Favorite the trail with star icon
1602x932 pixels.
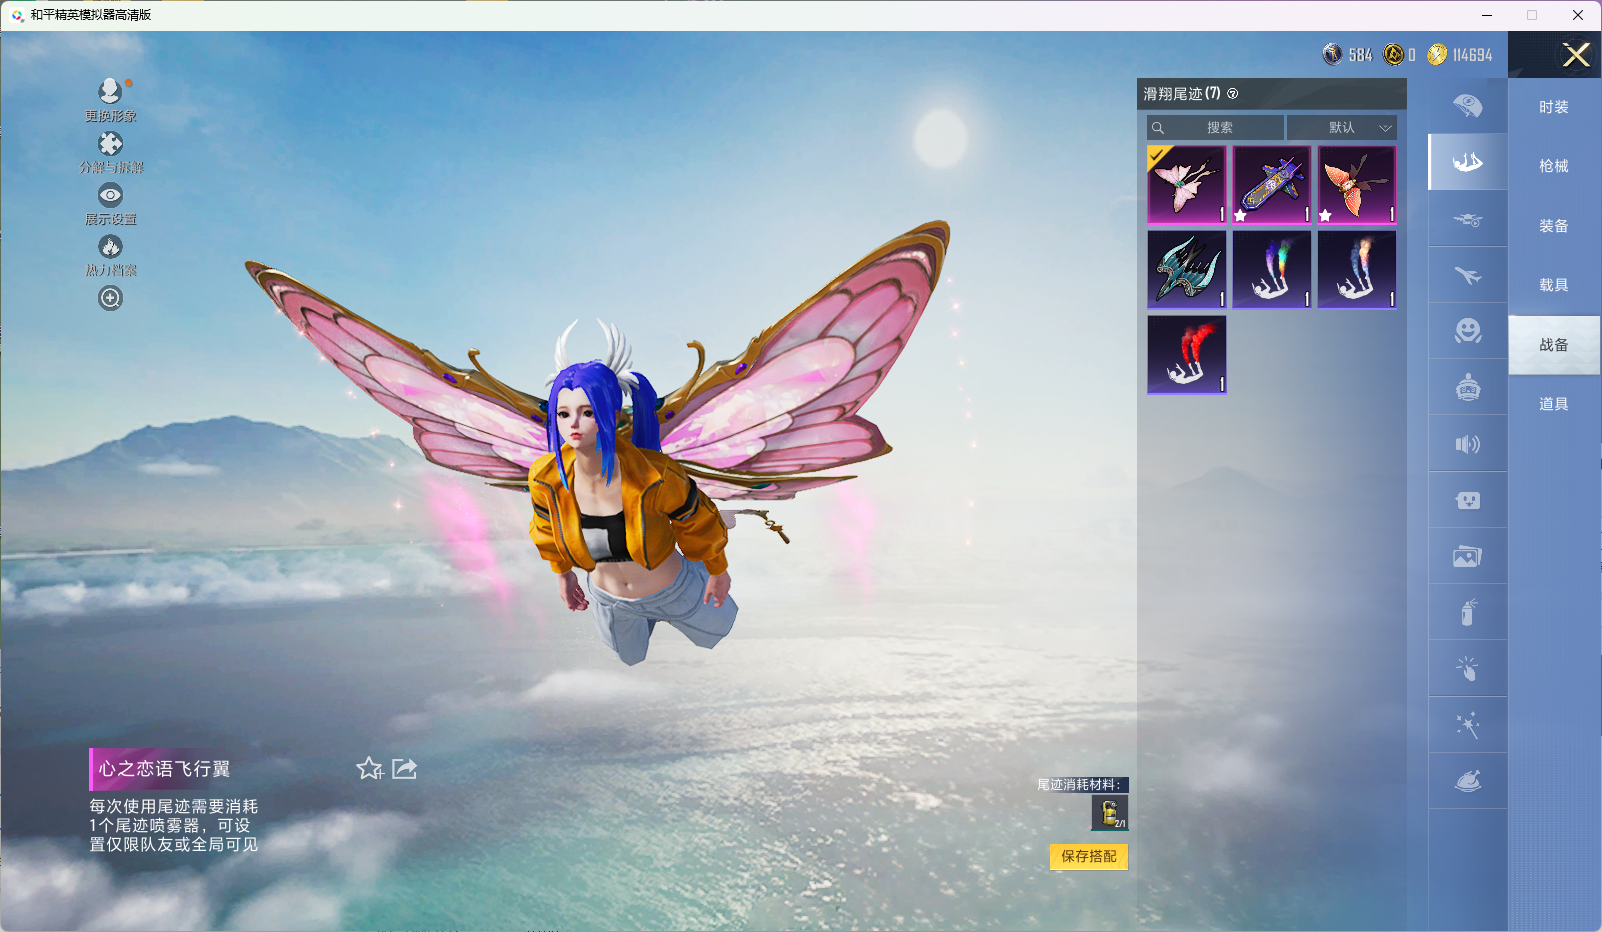pyautogui.click(x=369, y=768)
